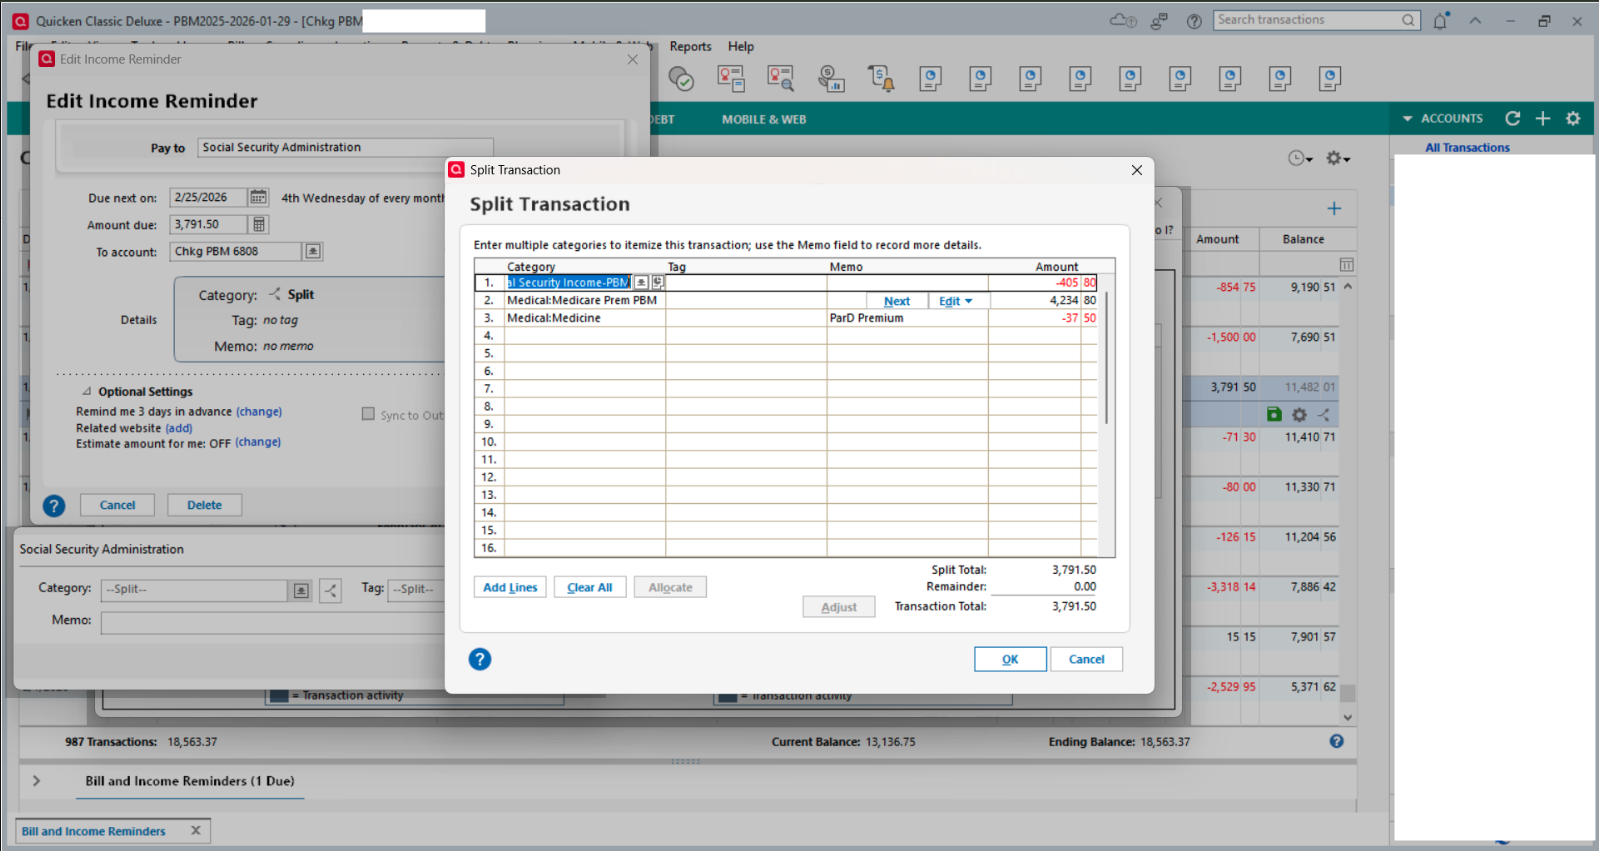Click Next in split row 2
The width and height of the screenshot is (1599, 851).
tap(897, 301)
